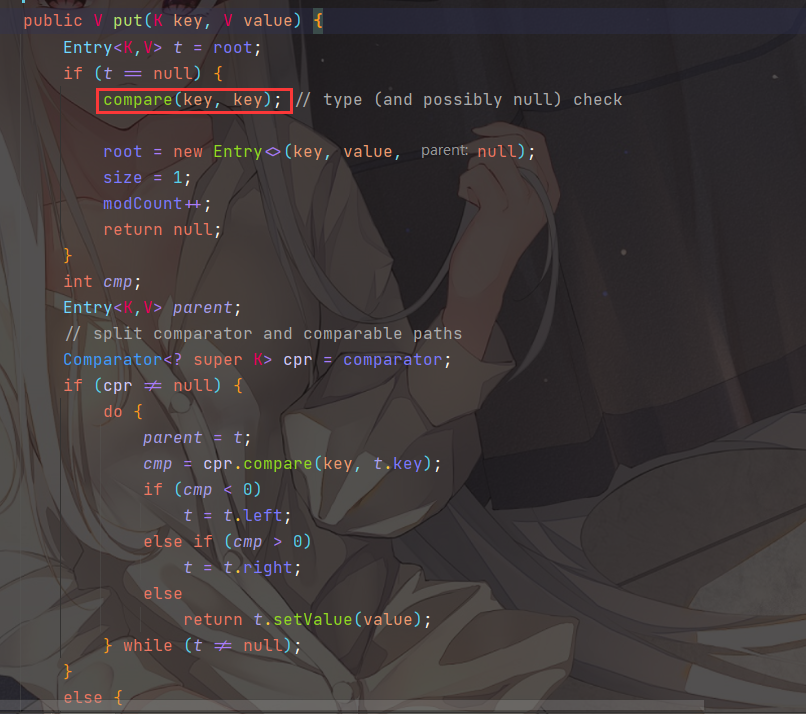Click the 'if (t == null) {' line
The image size is (806, 714).
[x=143, y=74]
